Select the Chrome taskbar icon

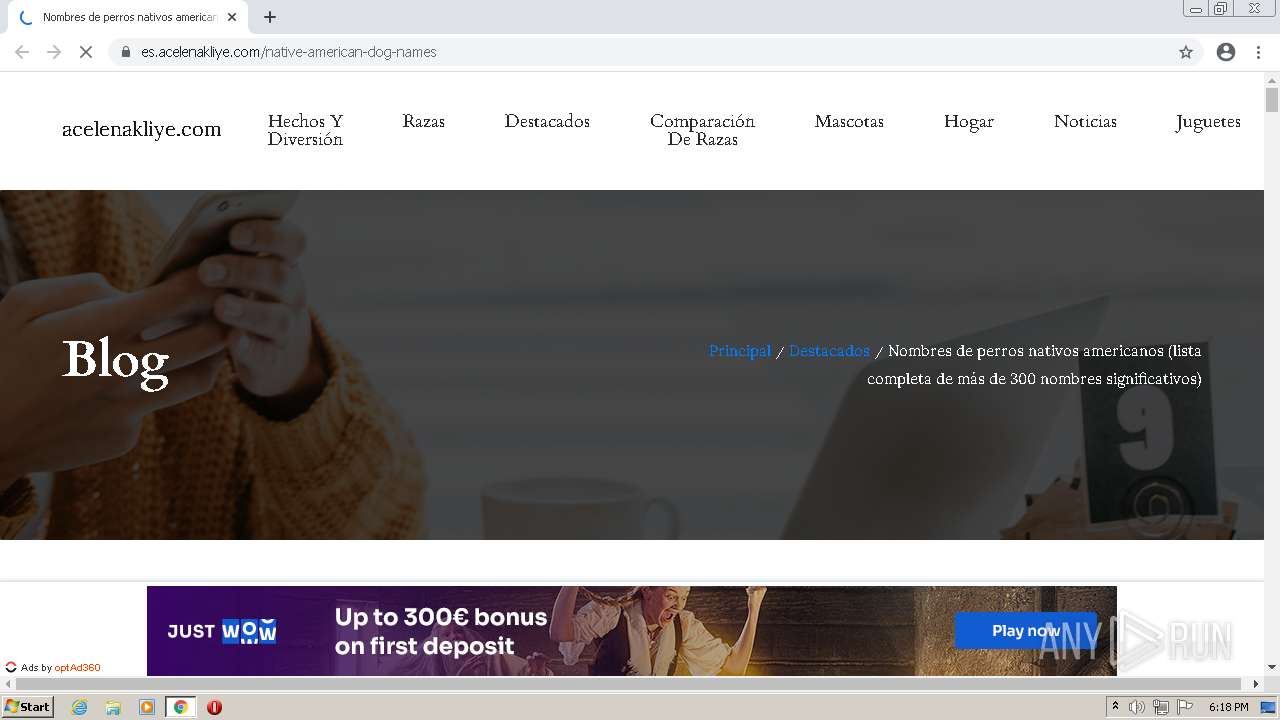tap(181, 707)
